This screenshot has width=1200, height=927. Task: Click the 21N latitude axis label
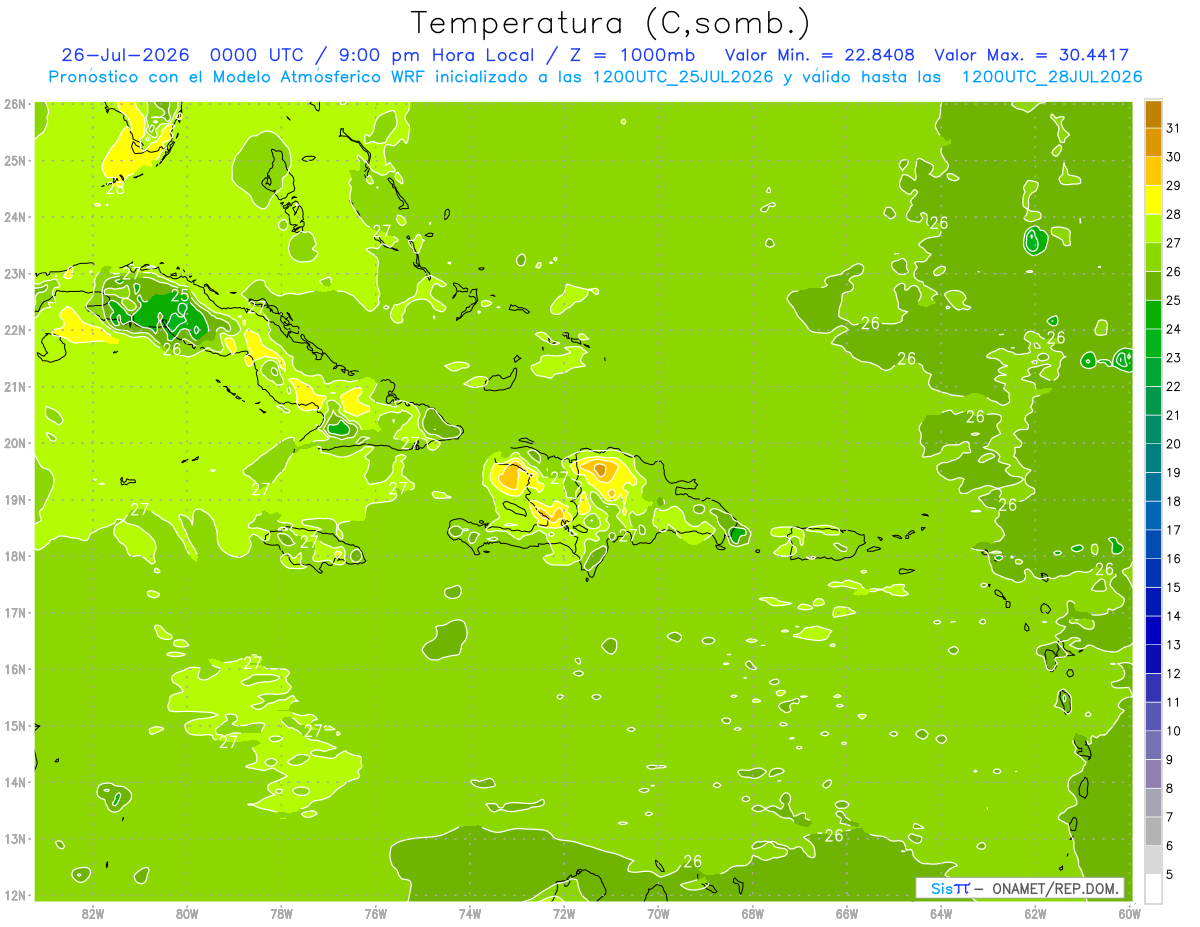point(15,386)
